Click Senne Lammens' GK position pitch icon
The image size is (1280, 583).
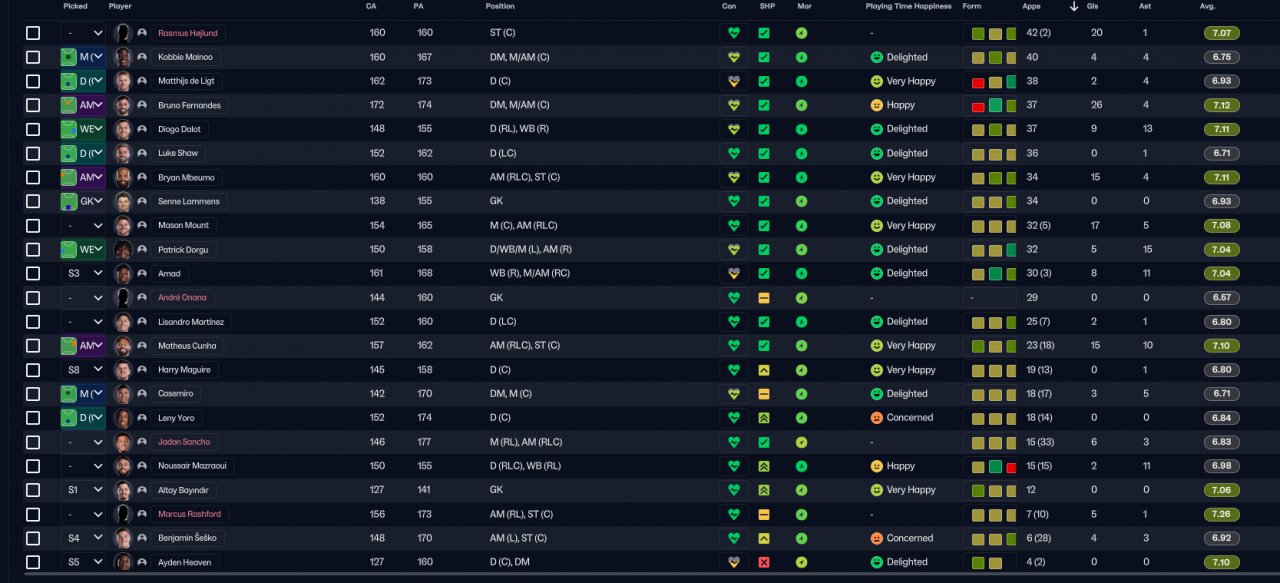(x=68, y=201)
